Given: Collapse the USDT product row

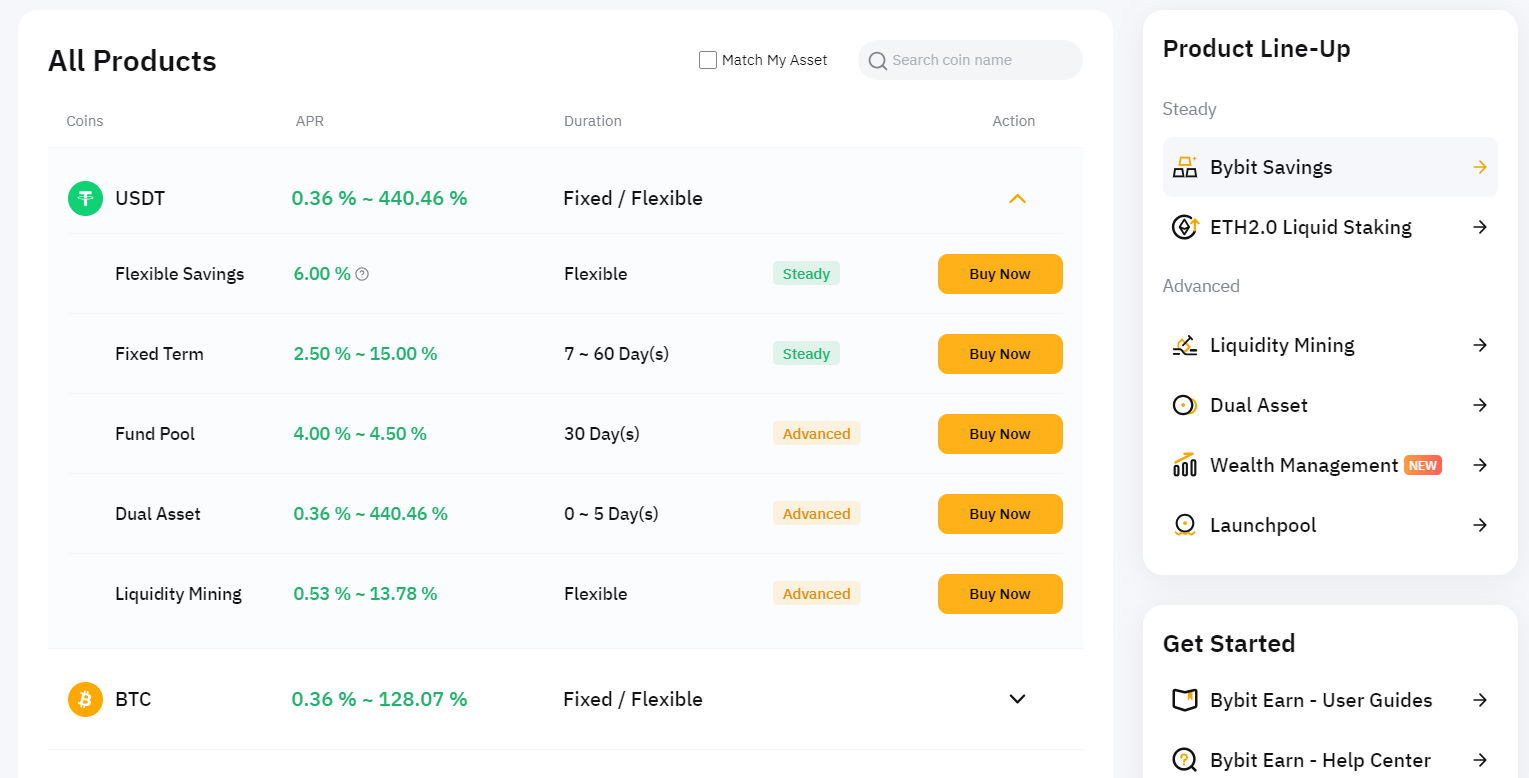Looking at the screenshot, I should point(1017,198).
